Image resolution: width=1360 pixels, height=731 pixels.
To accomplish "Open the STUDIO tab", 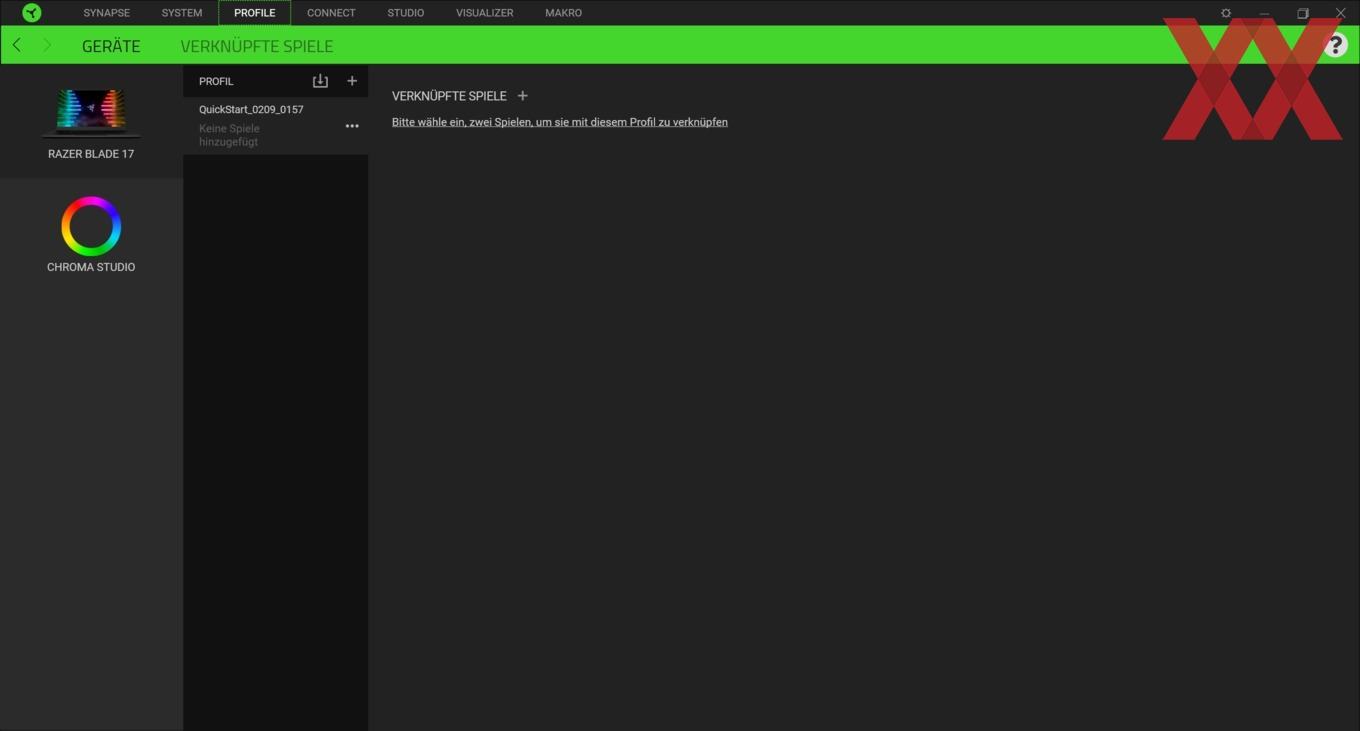I will 406,13.
